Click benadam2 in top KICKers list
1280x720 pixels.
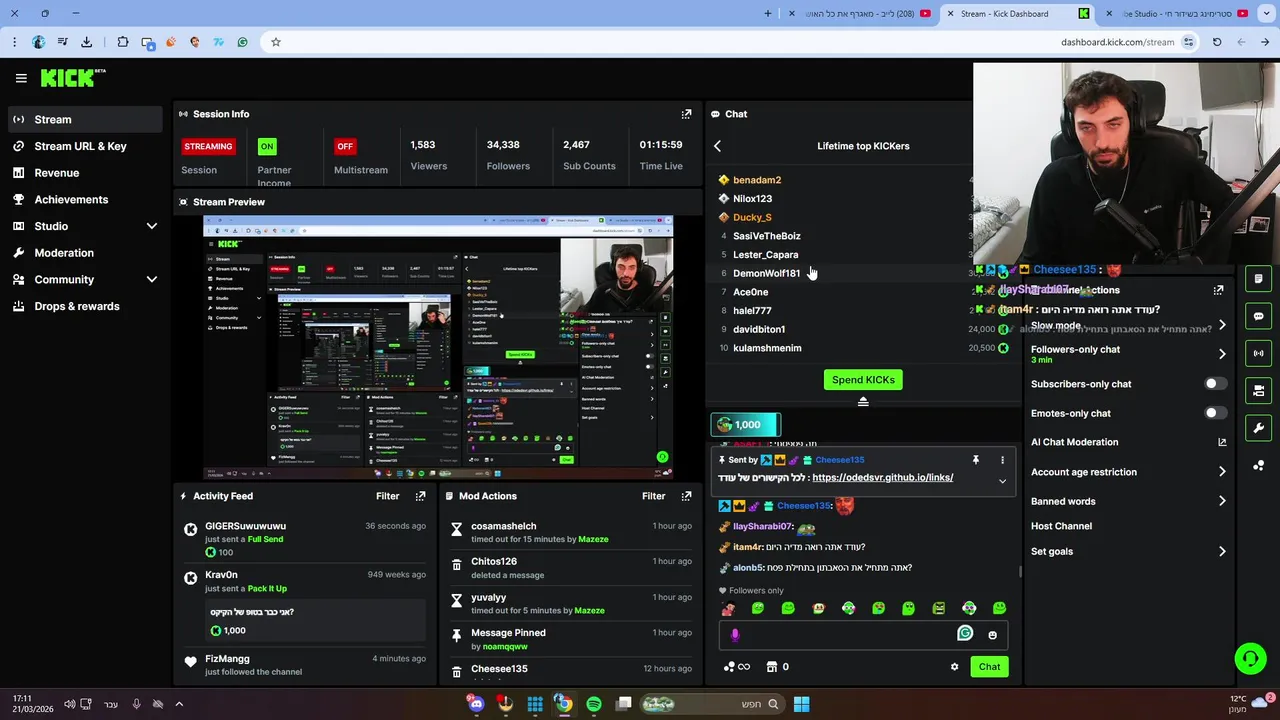[757, 180]
